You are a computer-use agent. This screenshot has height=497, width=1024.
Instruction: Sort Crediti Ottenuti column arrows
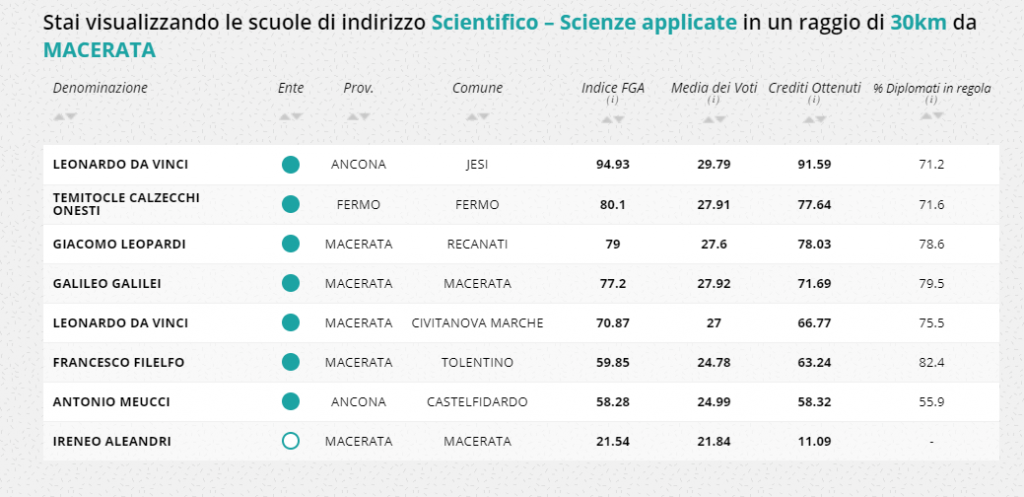coord(814,120)
